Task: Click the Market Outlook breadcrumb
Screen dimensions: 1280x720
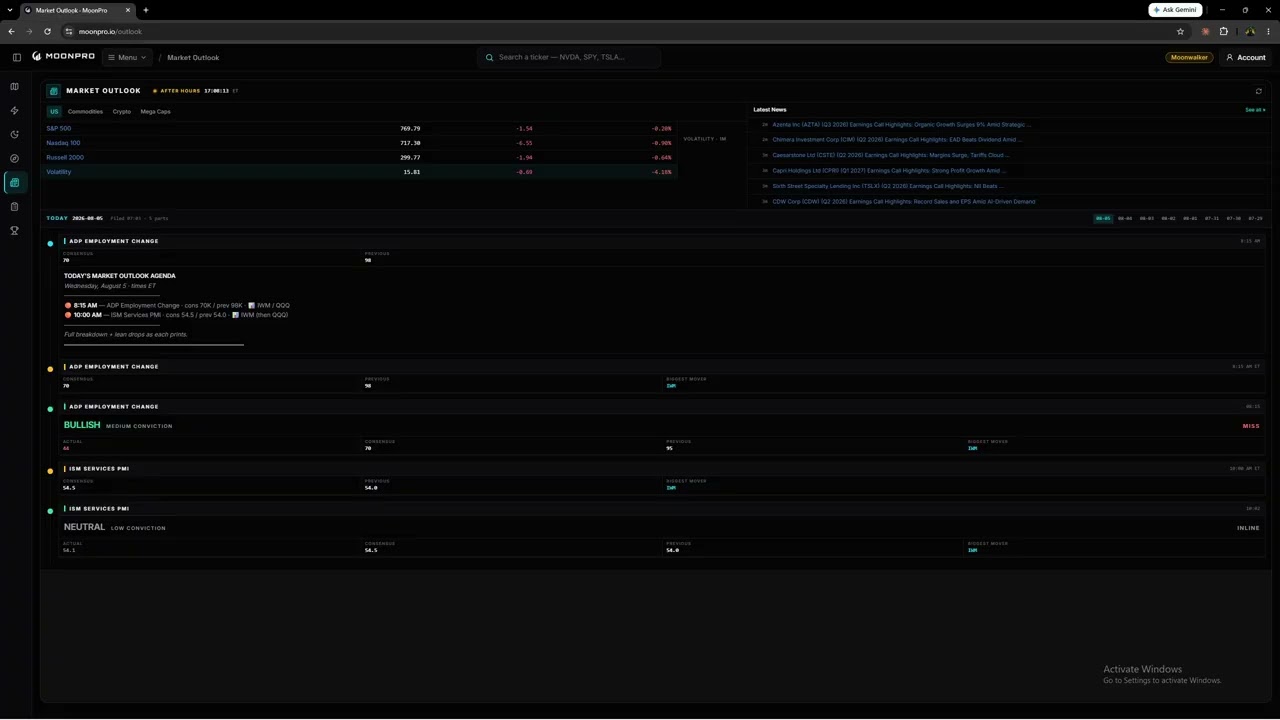Action: pyautogui.click(x=193, y=57)
